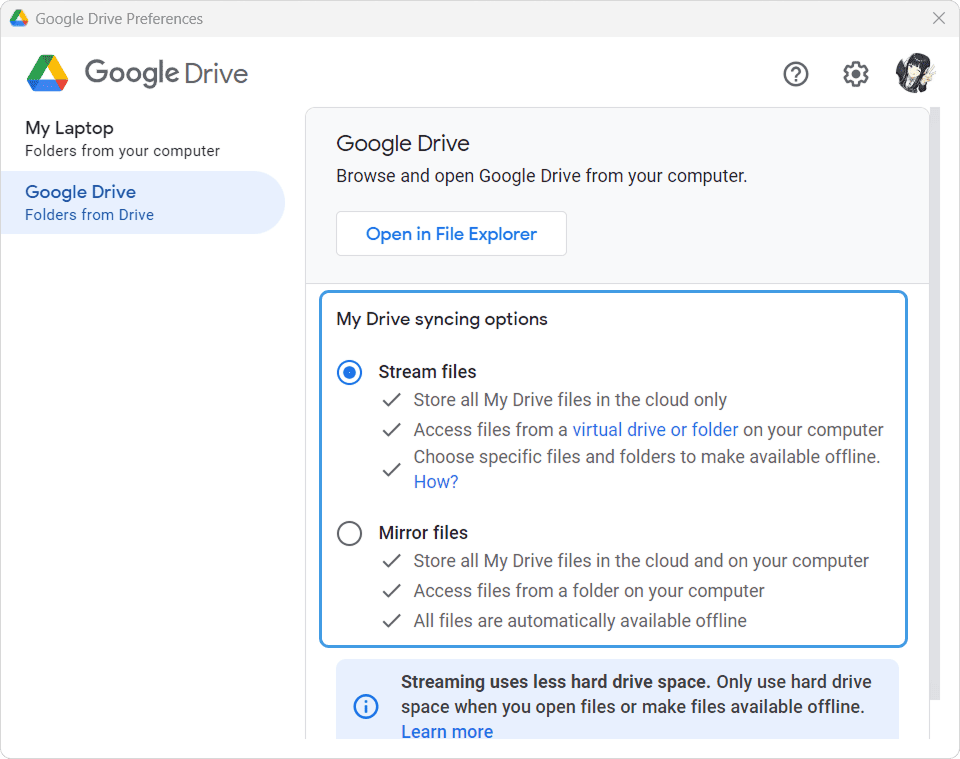Click the 'Google Drive Preferences' window title
This screenshot has height=759, width=960.
(119, 19)
